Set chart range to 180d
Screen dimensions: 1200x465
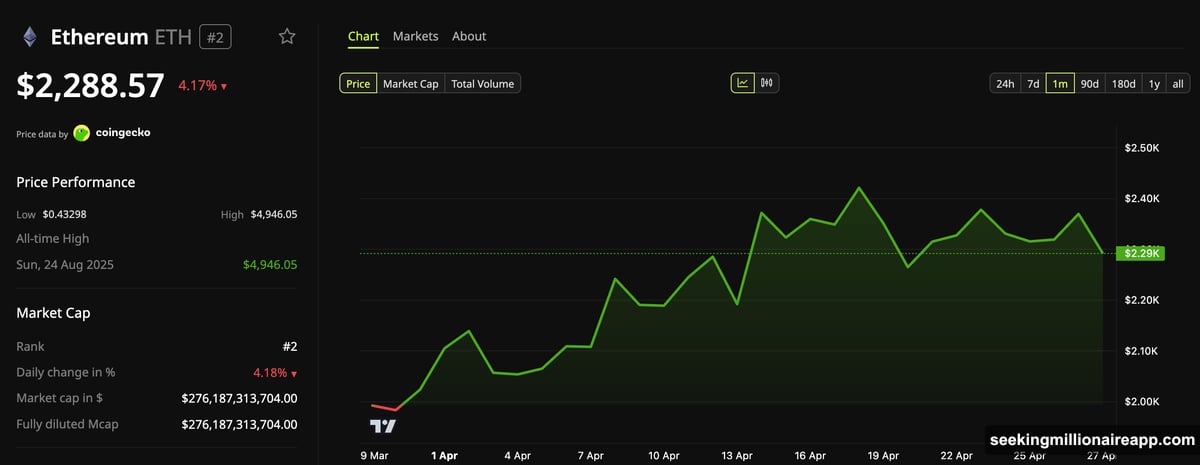tap(1123, 84)
